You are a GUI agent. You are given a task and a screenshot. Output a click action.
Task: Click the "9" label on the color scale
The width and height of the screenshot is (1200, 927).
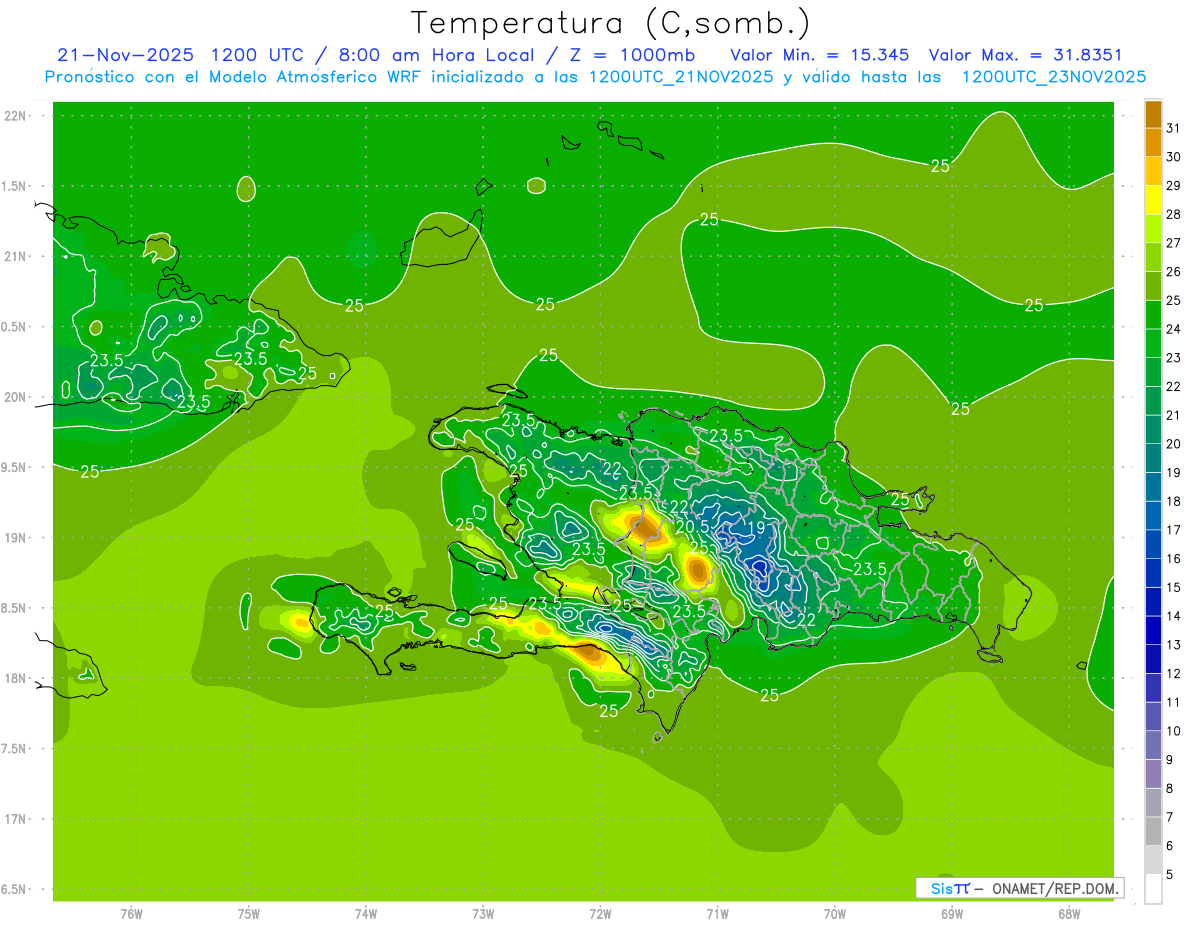[1169, 760]
